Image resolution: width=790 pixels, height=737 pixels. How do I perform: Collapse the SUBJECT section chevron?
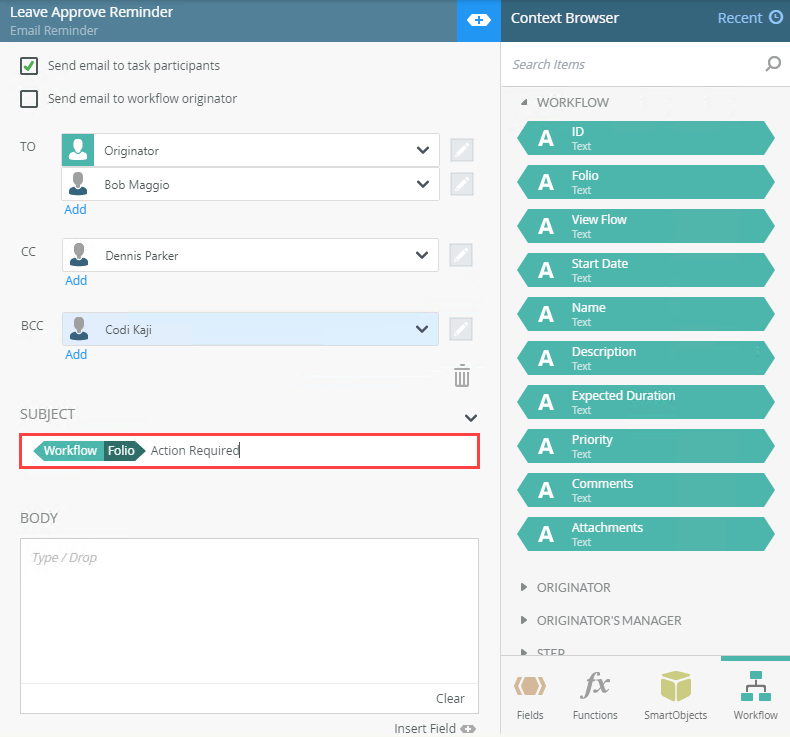pos(470,417)
